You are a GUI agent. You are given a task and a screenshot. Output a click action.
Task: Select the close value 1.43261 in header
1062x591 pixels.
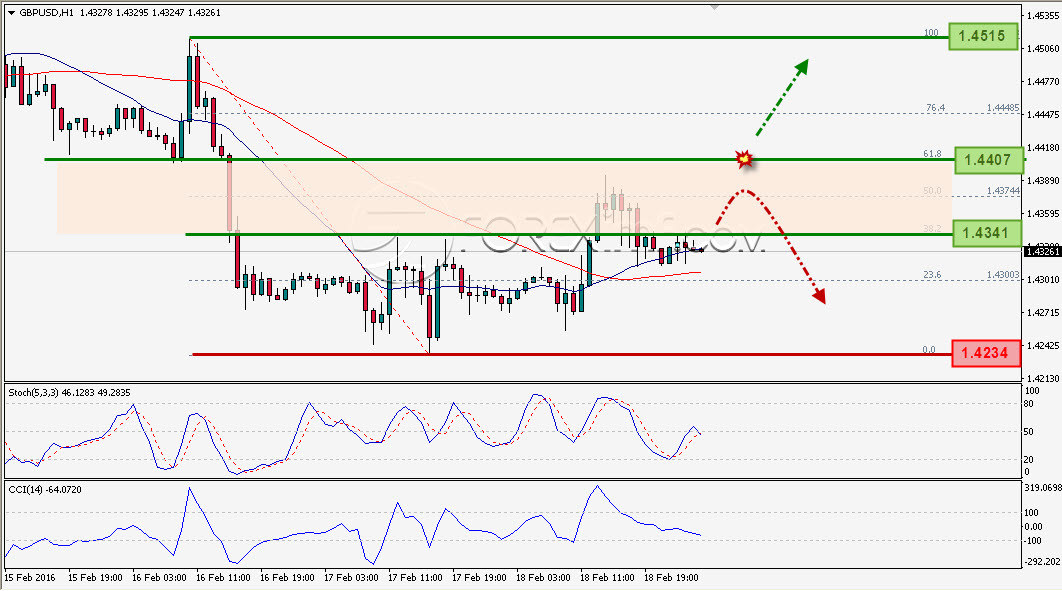[204, 13]
